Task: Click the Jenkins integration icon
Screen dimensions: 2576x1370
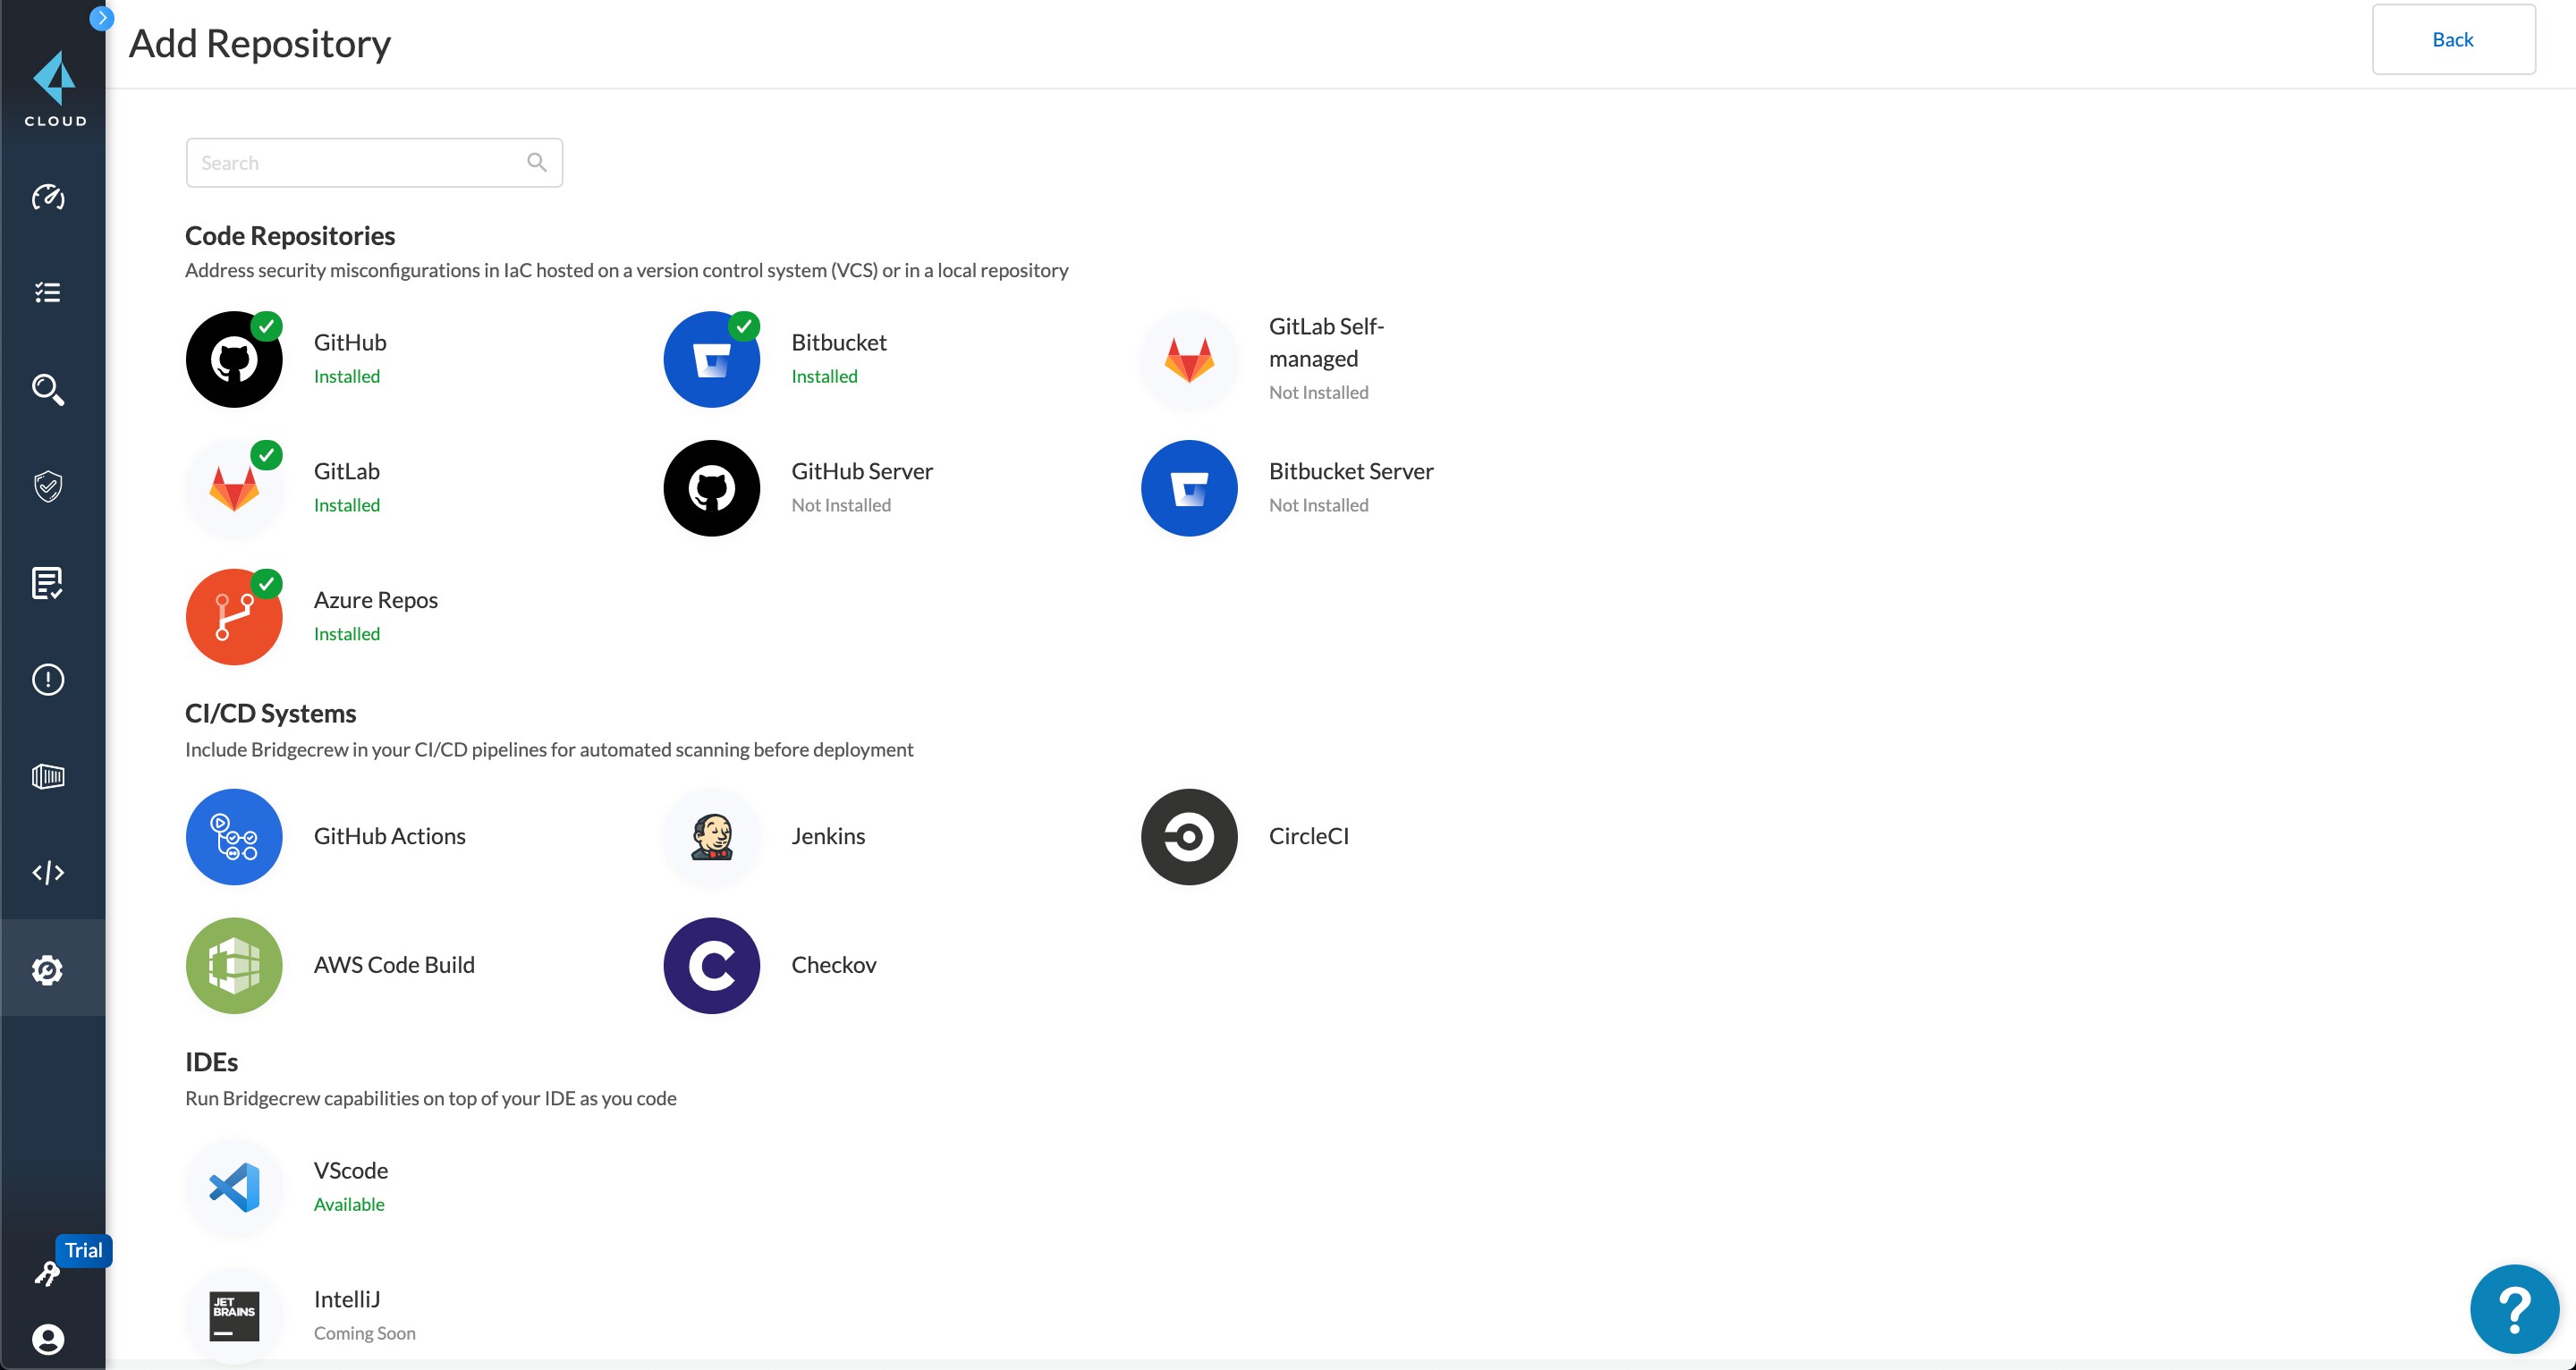Action: tap(711, 837)
